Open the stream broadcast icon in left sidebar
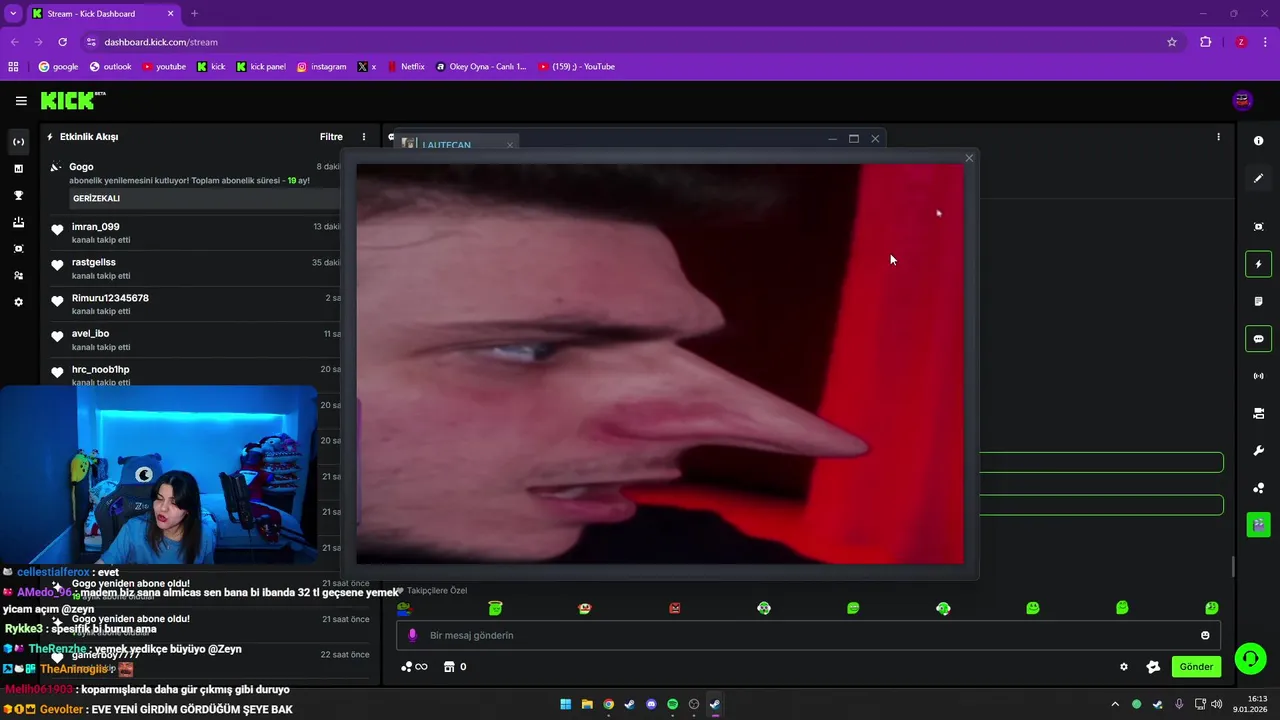This screenshot has height=720, width=1280. (x=18, y=142)
